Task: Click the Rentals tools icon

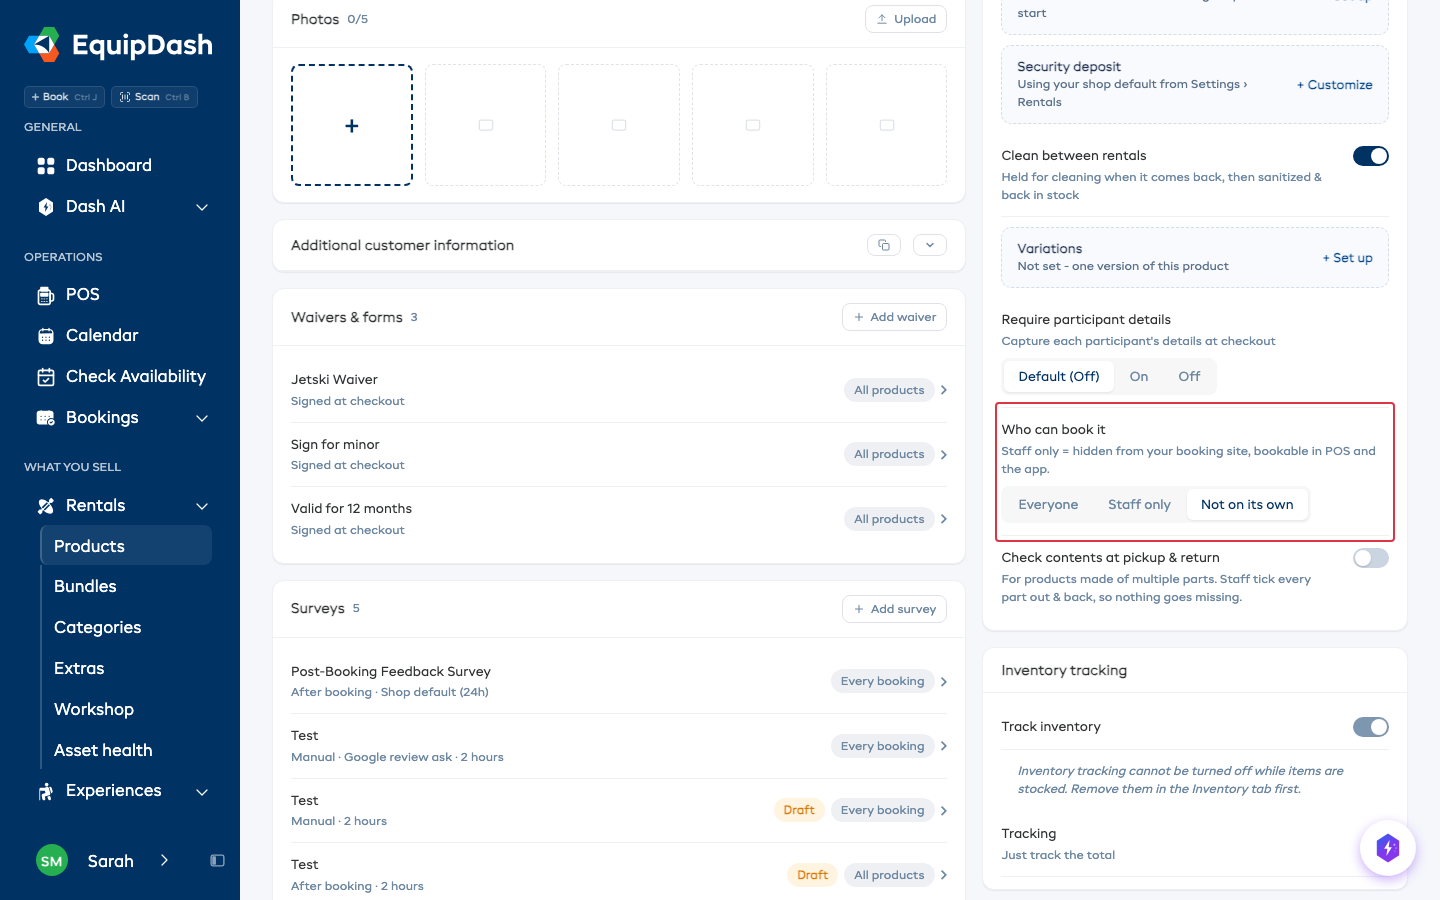Action: tap(46, 506)
